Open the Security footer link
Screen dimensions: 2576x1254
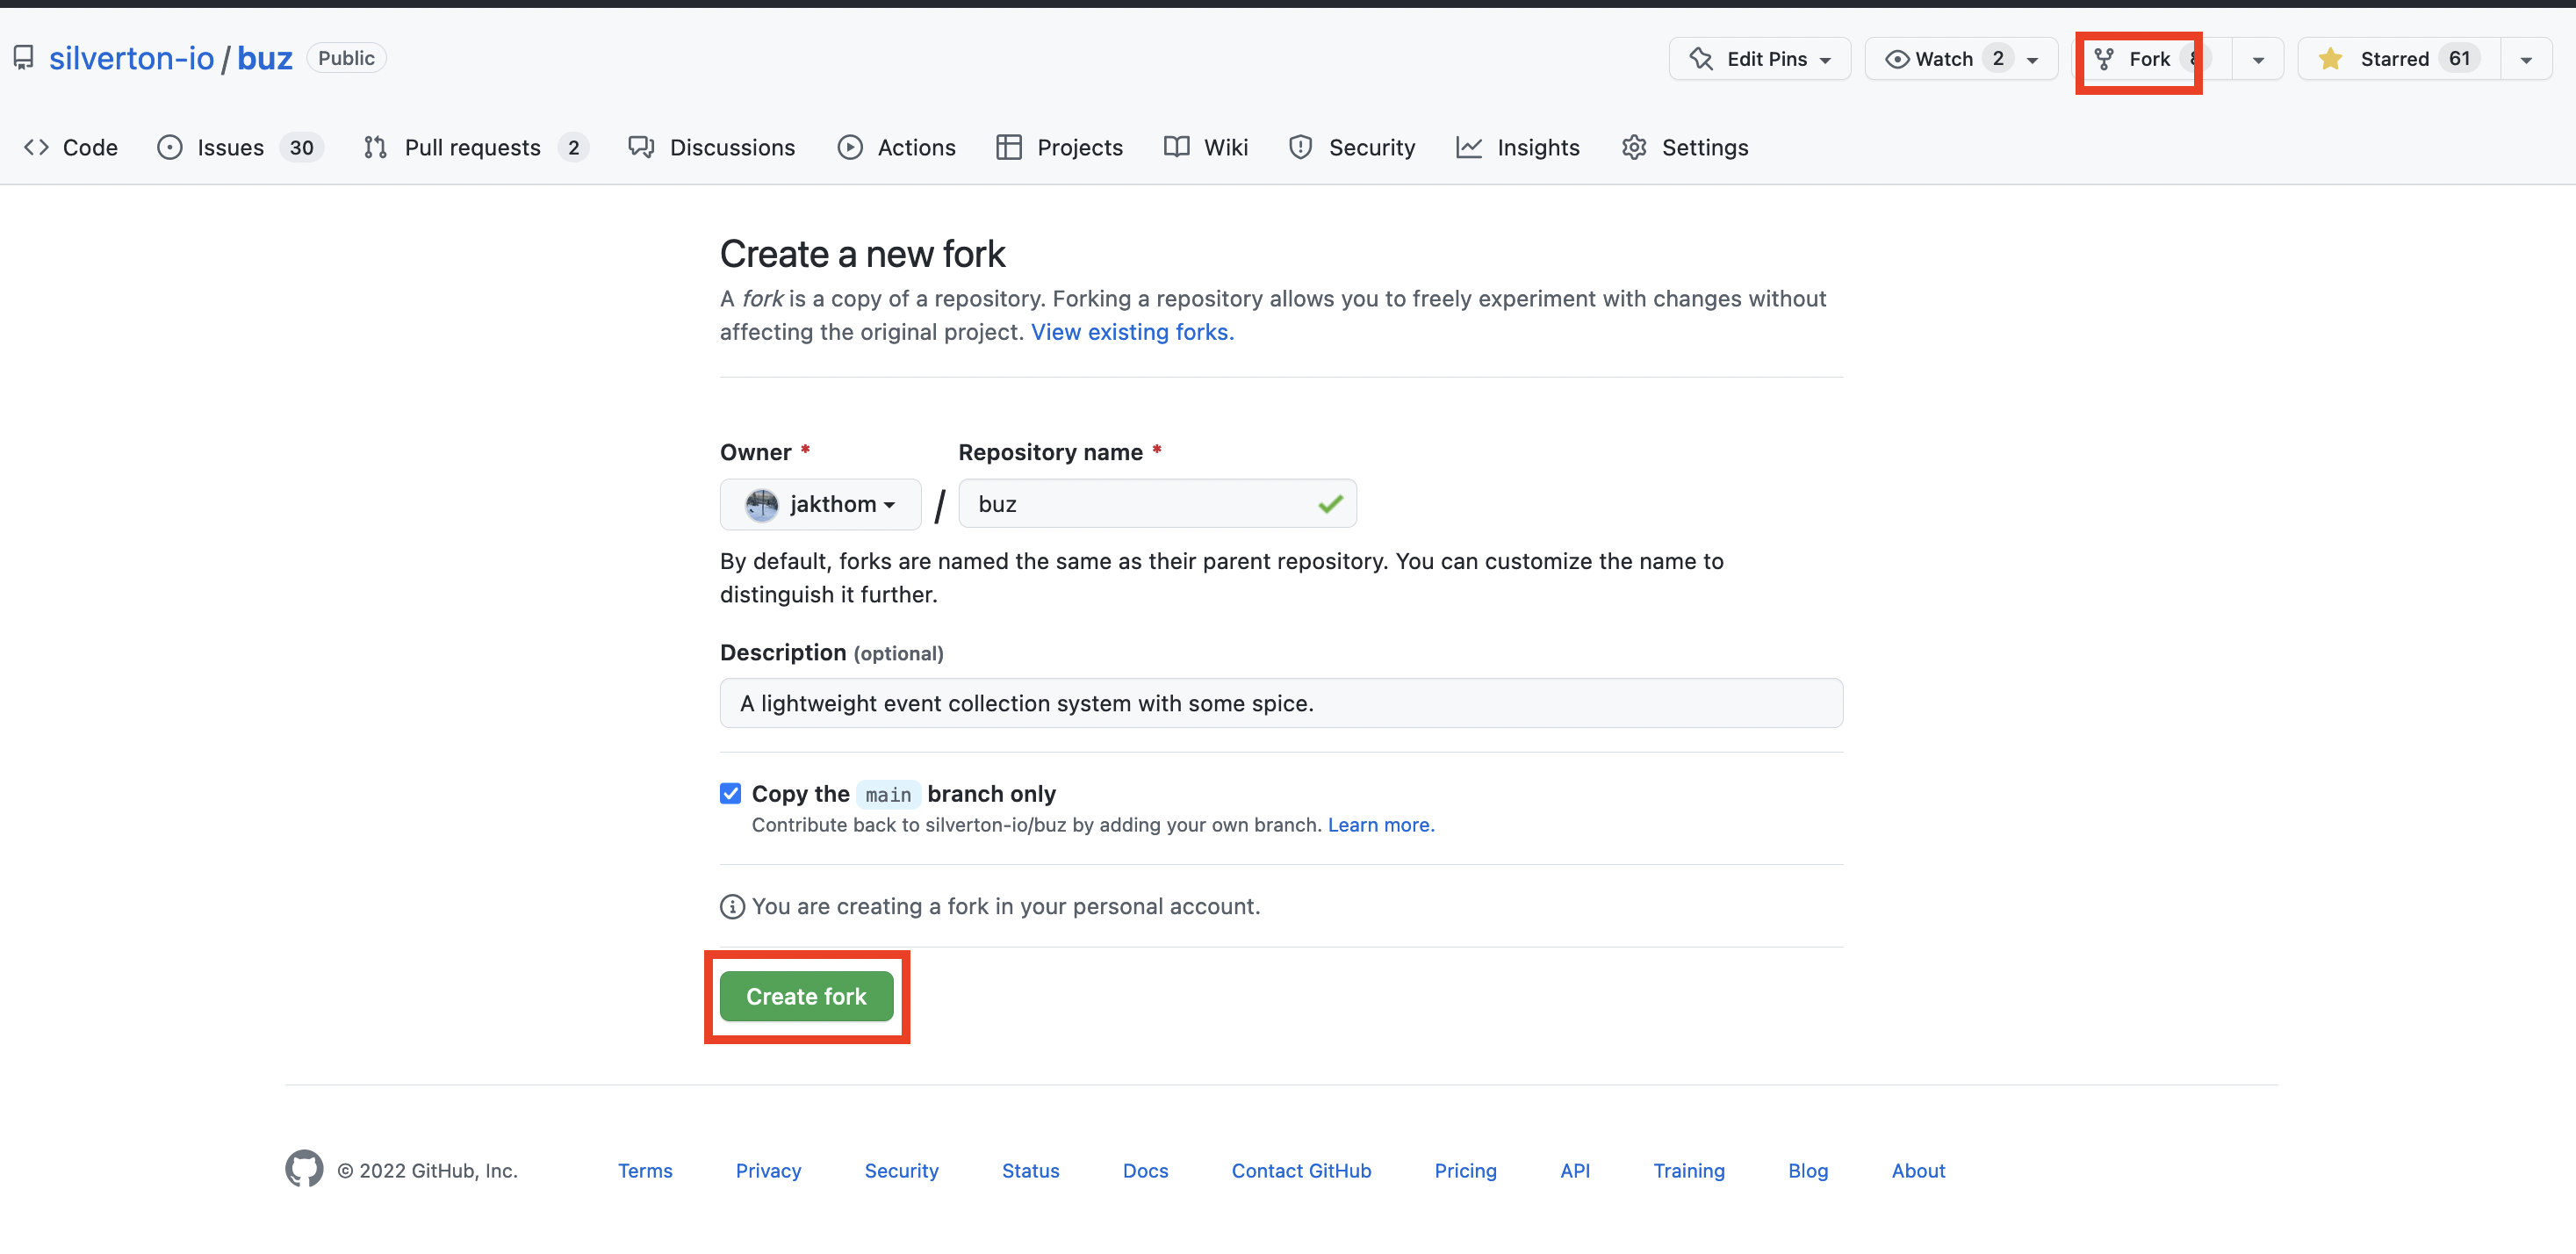click(901, 1170)
